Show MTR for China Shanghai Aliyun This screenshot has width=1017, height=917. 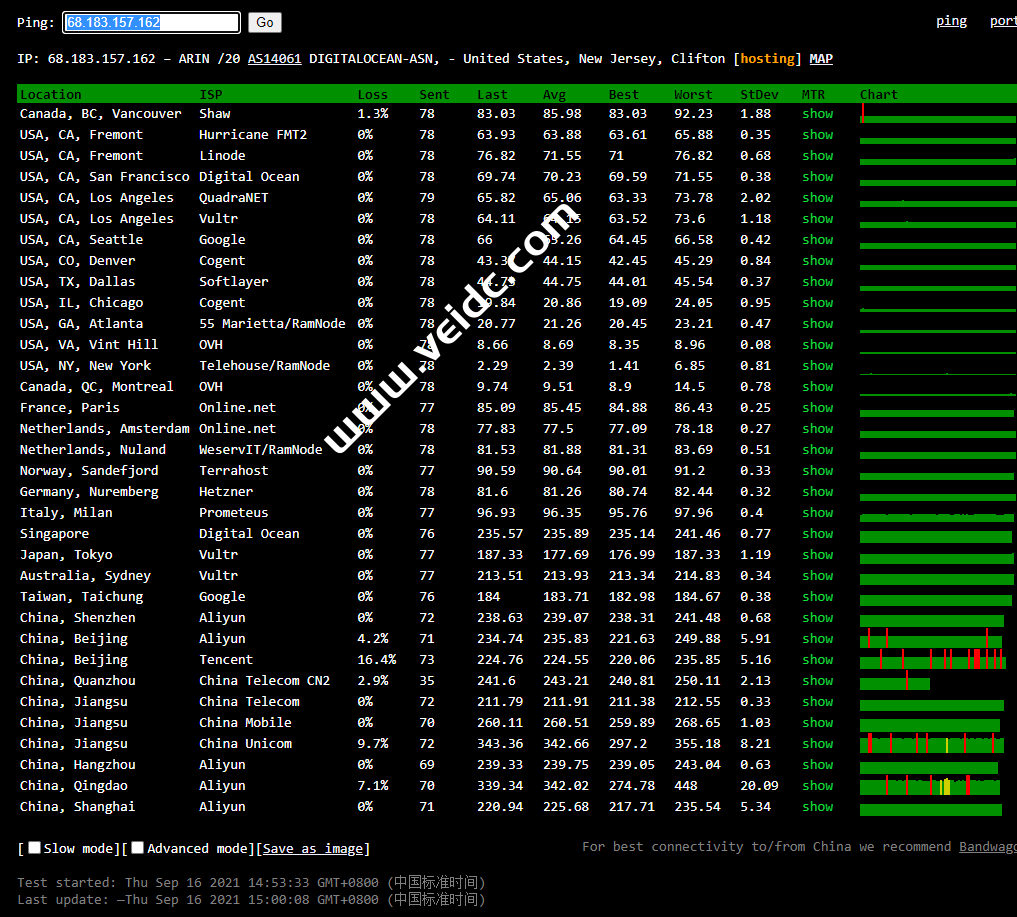point(817,807)
